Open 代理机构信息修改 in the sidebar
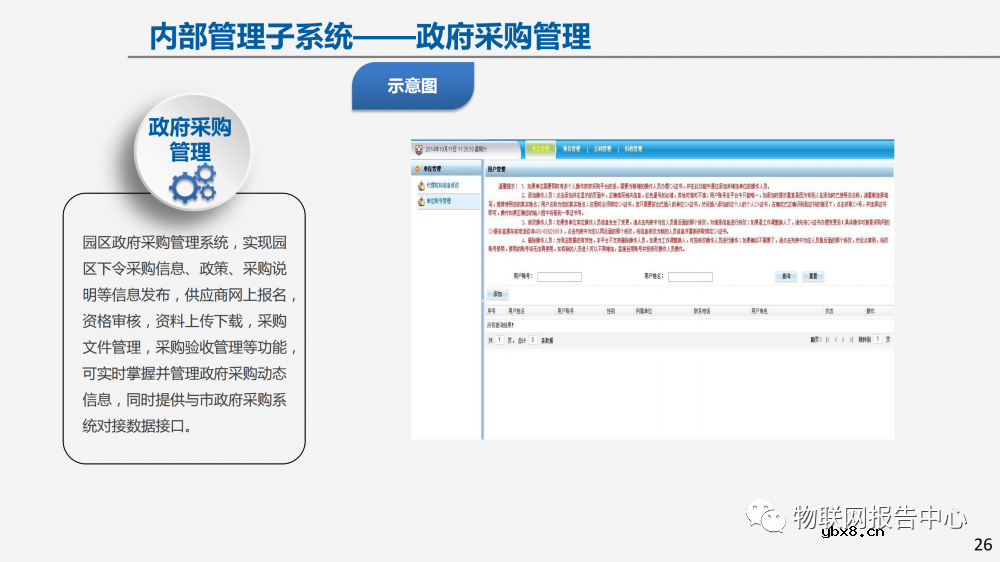Viewport: 1000px width, 562px height. click(443, 186)
